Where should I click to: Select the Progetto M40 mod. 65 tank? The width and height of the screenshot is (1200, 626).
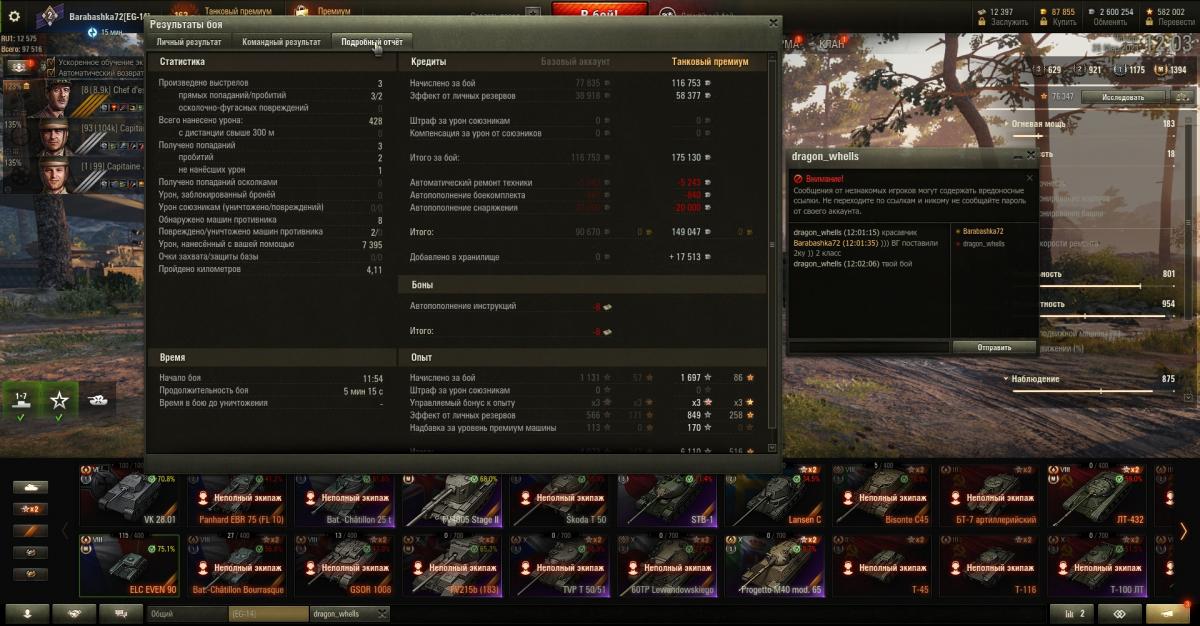pos(774,566)
